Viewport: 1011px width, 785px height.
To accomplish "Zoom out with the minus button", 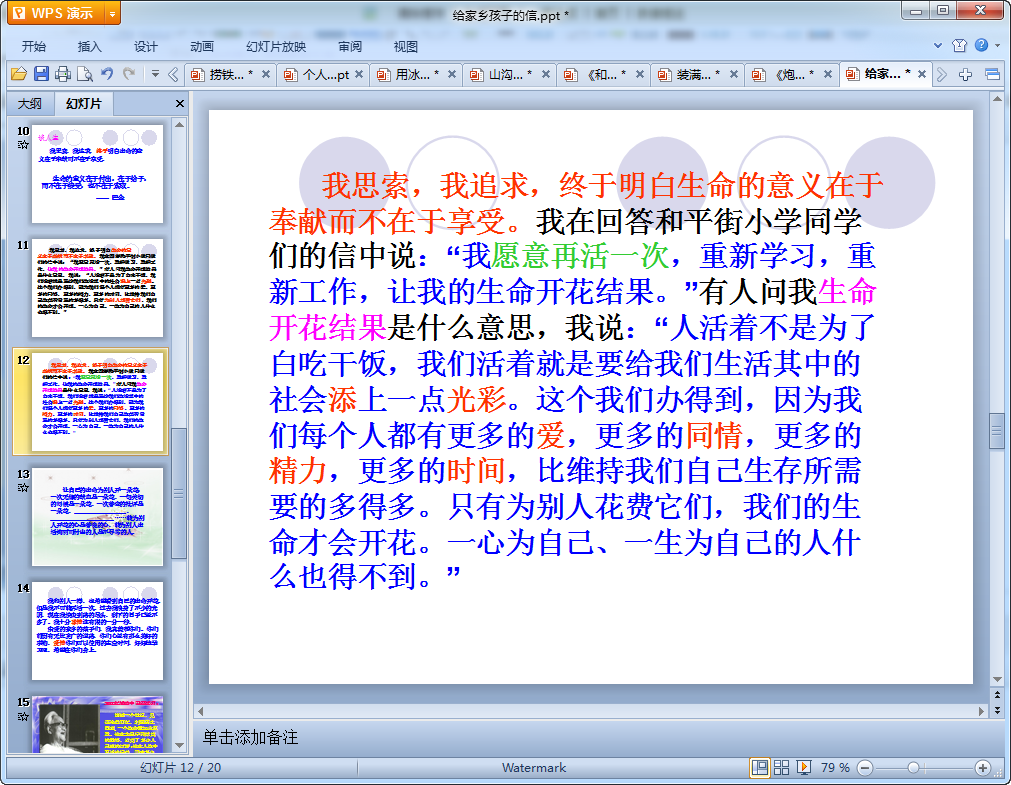I will [x=865, y=768].
